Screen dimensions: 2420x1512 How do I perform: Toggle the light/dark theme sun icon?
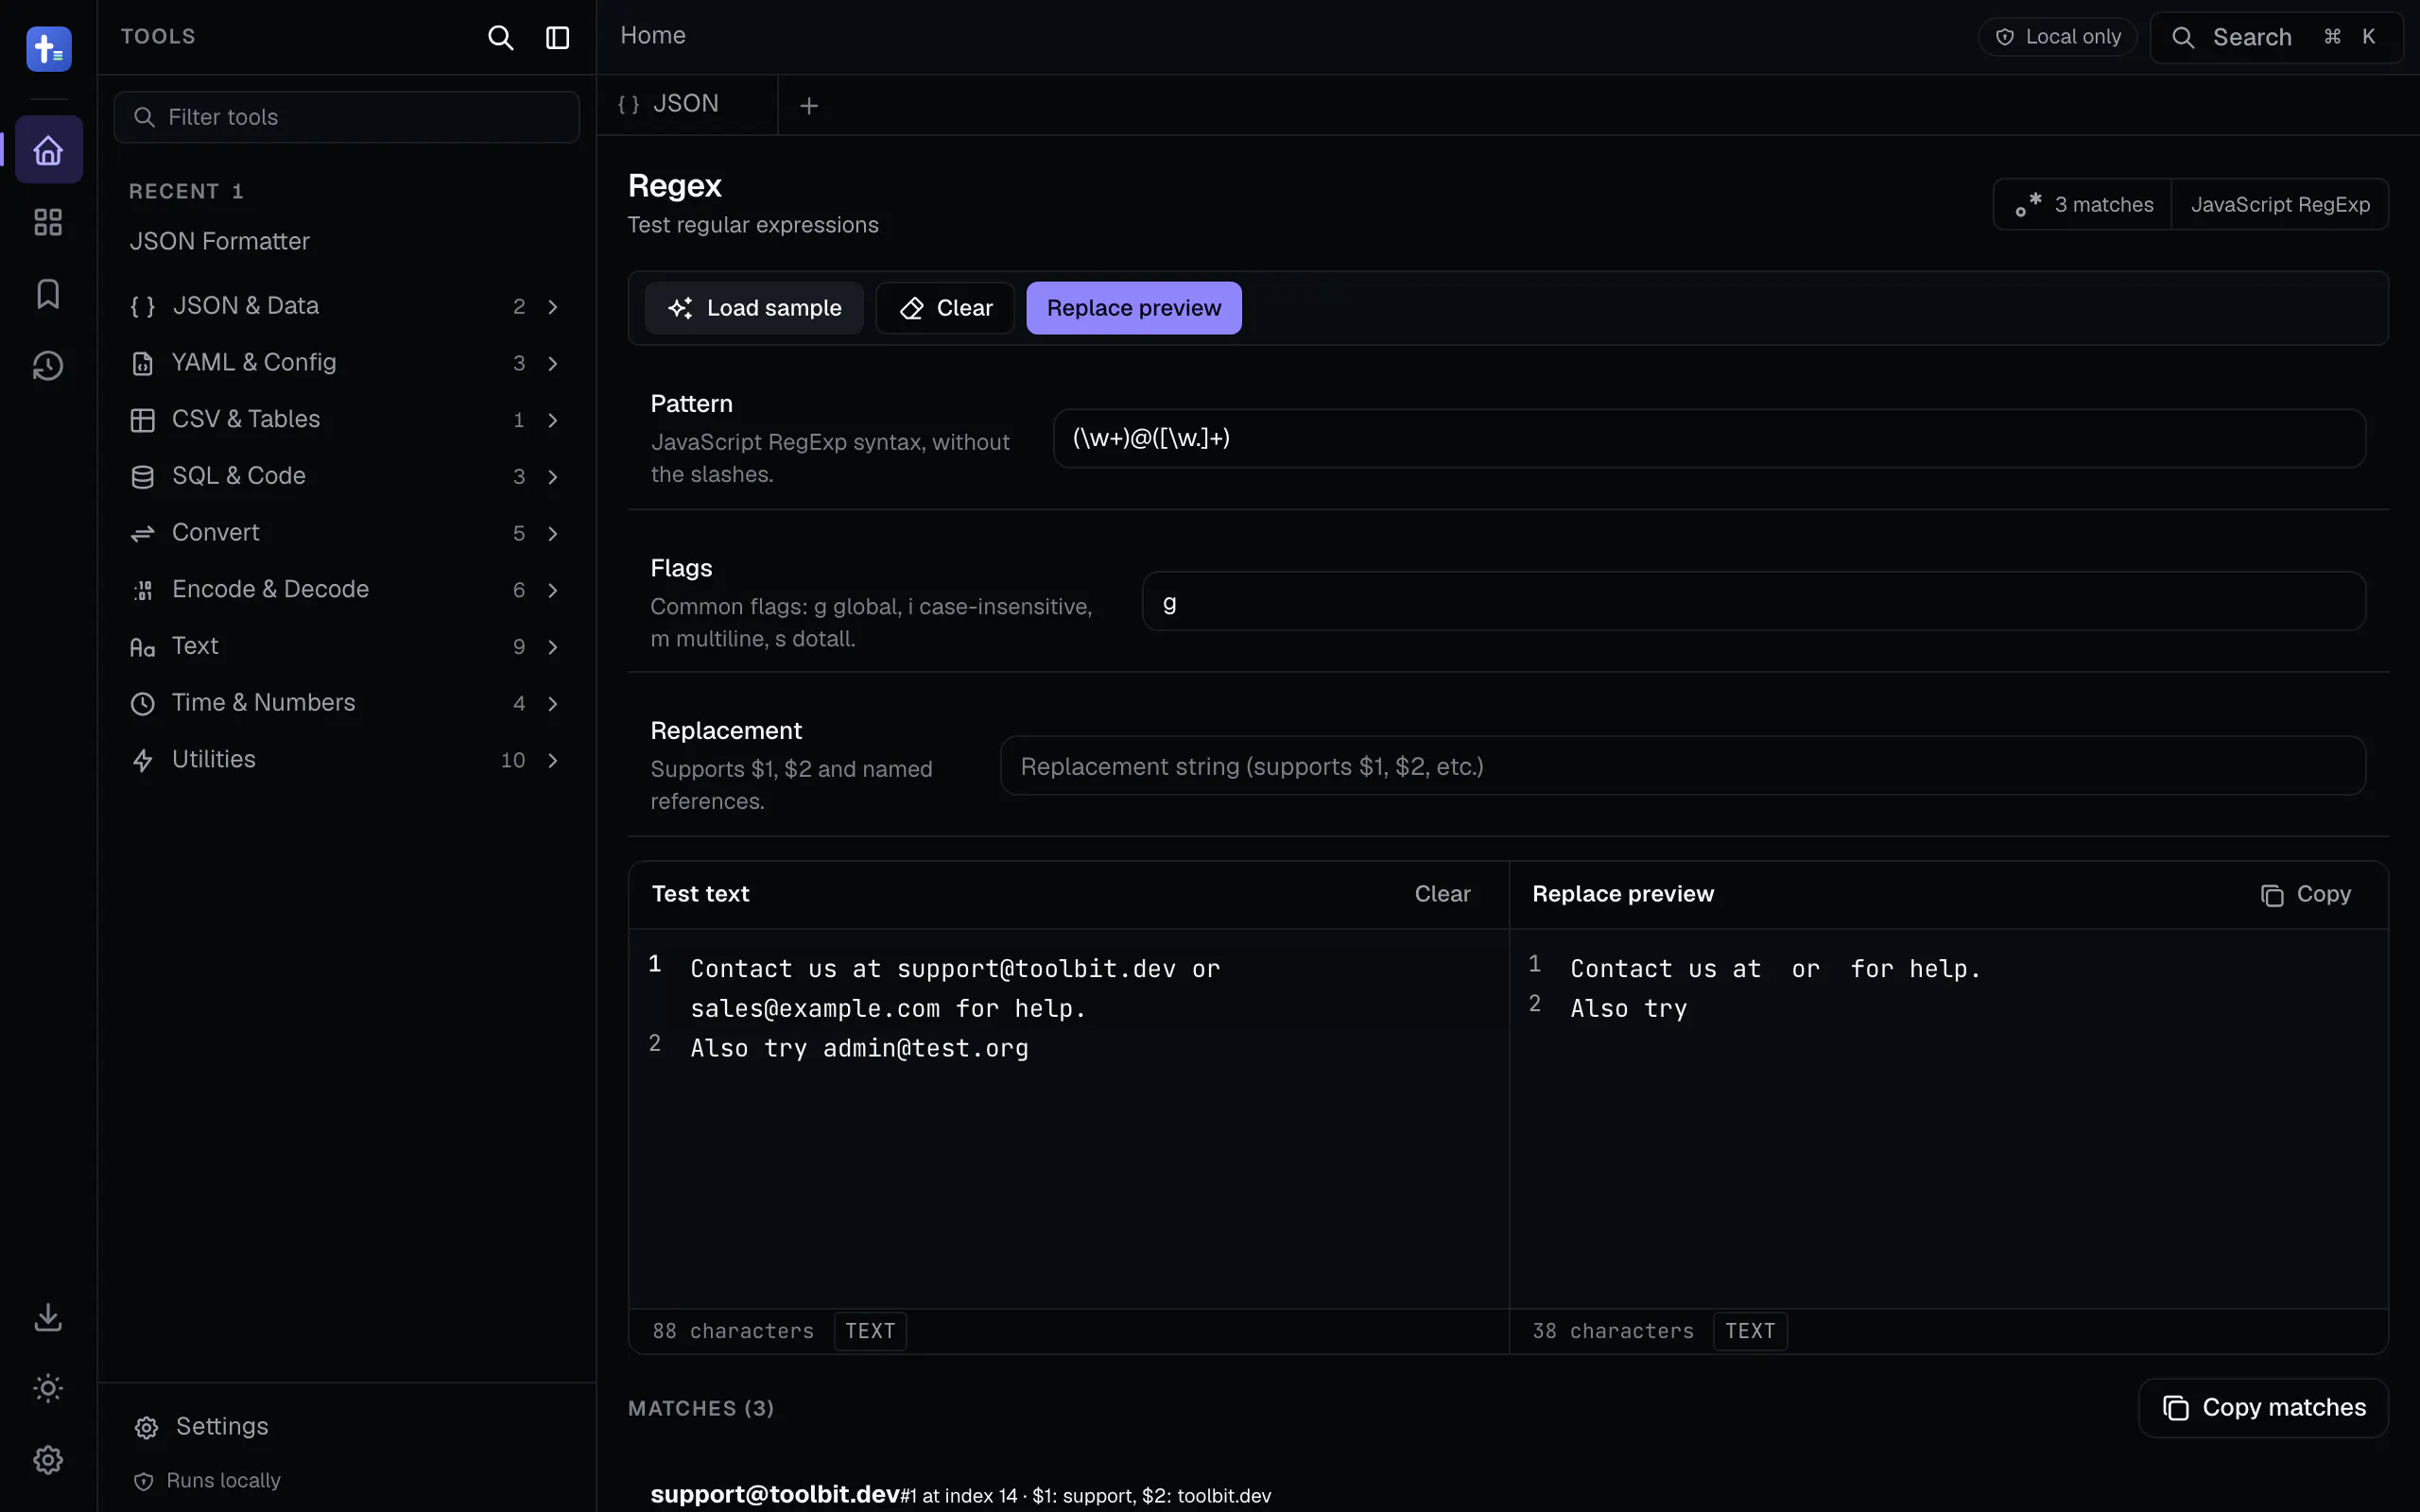pos(48,1388)
